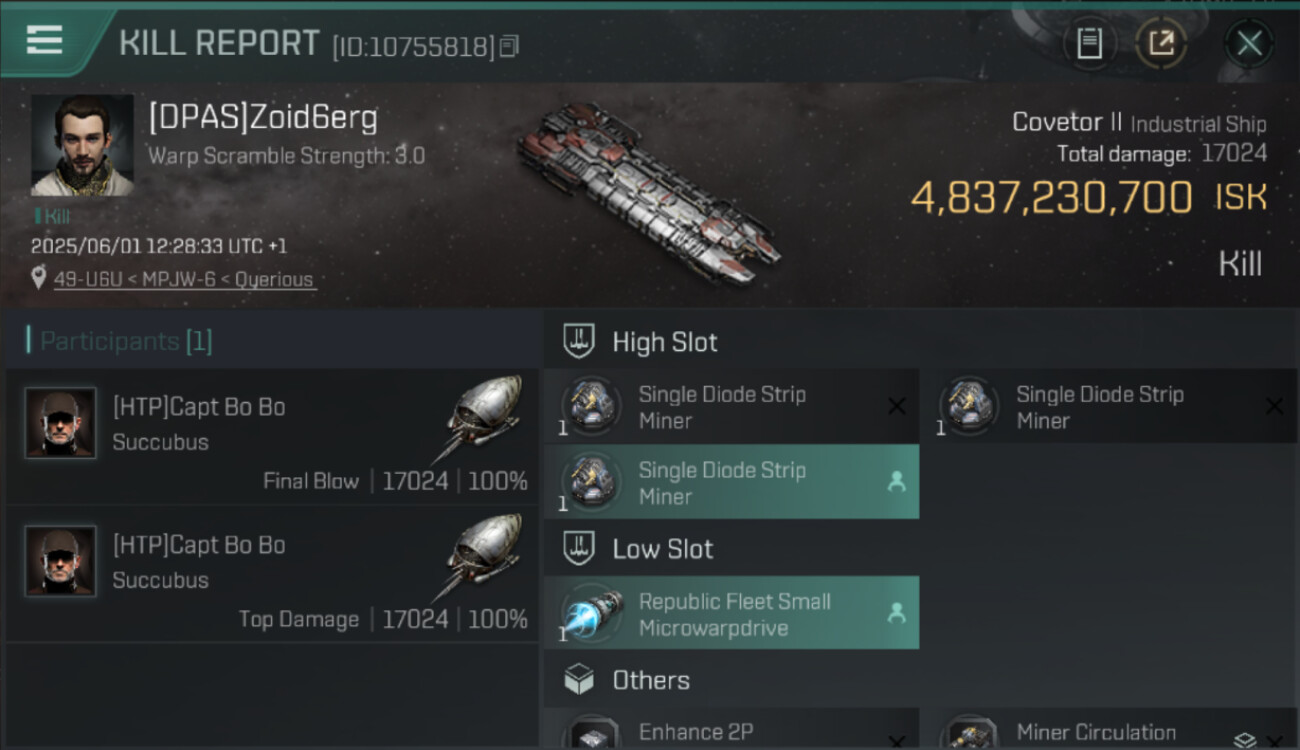Open the 49-U6U location link
Viewport: 1300px width, 750px height.
point(184,280)
